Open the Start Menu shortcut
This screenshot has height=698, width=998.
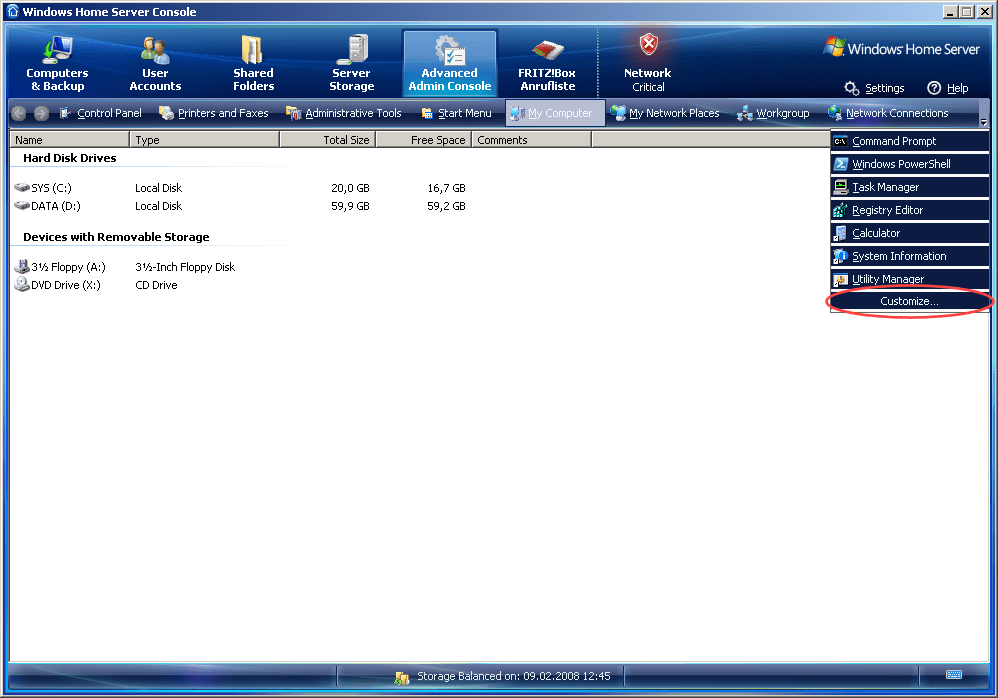click(456, 113)
